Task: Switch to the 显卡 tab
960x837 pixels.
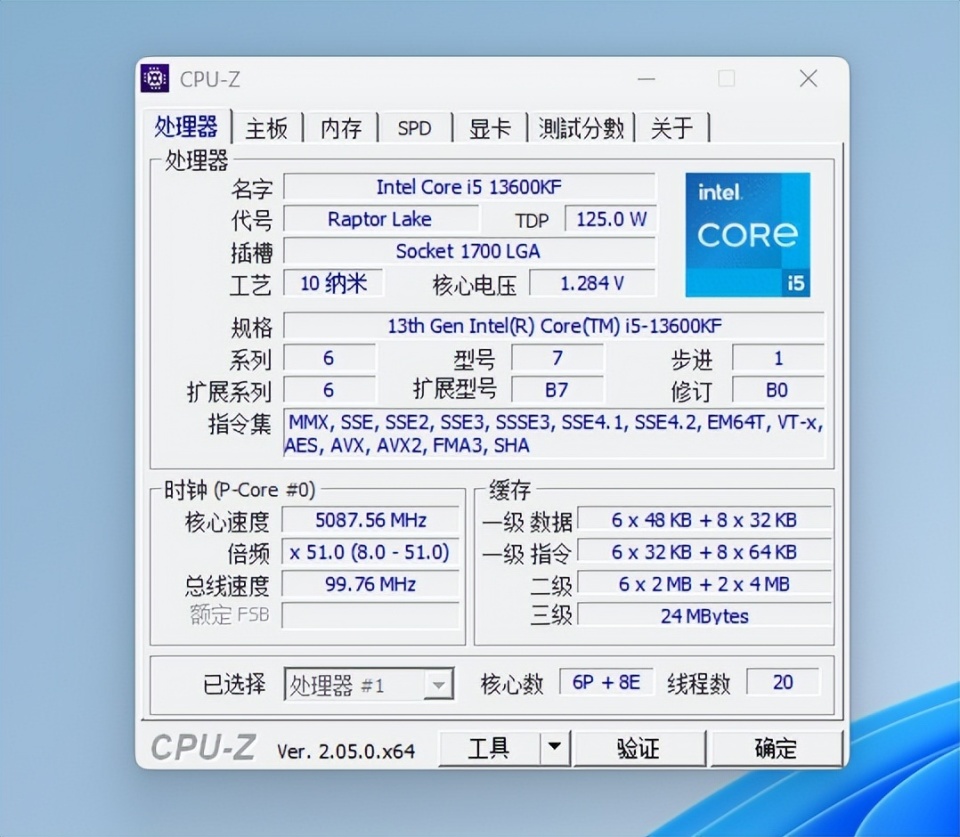Action: 488,128
